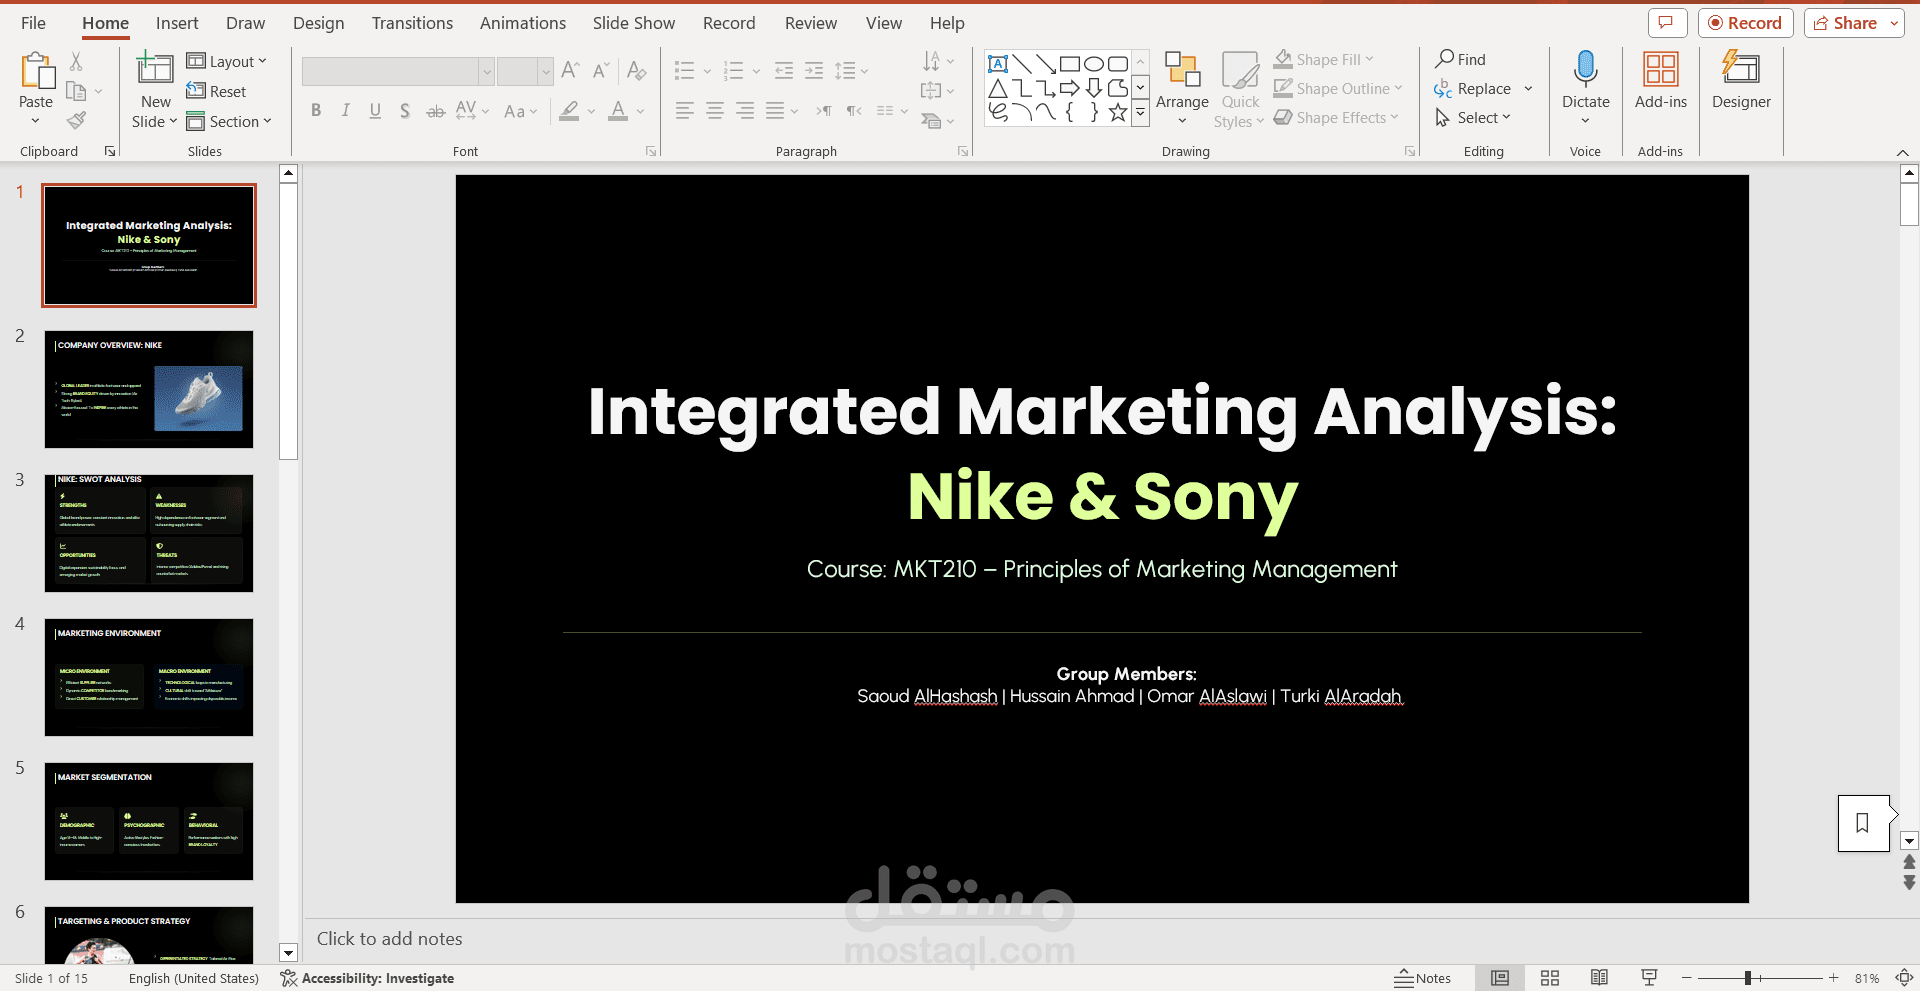The width and height of the screenshot is (1920, 991).
Task: Click the Replace button
Action: point(1473,88)
